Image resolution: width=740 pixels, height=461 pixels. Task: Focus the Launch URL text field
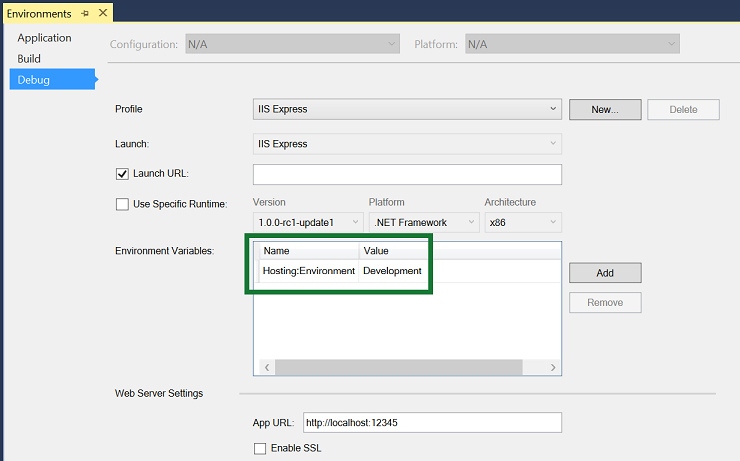(407, 175)
